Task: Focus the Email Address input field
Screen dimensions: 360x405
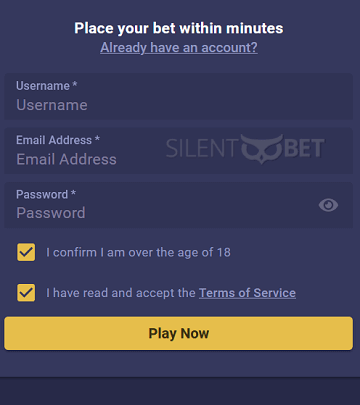Action: click(179, 151)
